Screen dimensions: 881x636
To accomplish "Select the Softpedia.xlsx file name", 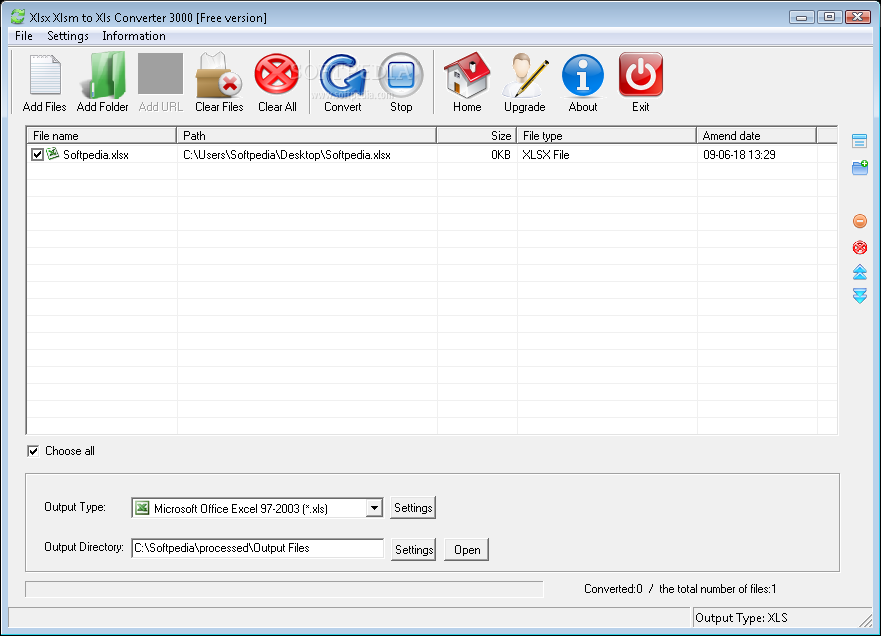I will (96, 155).
